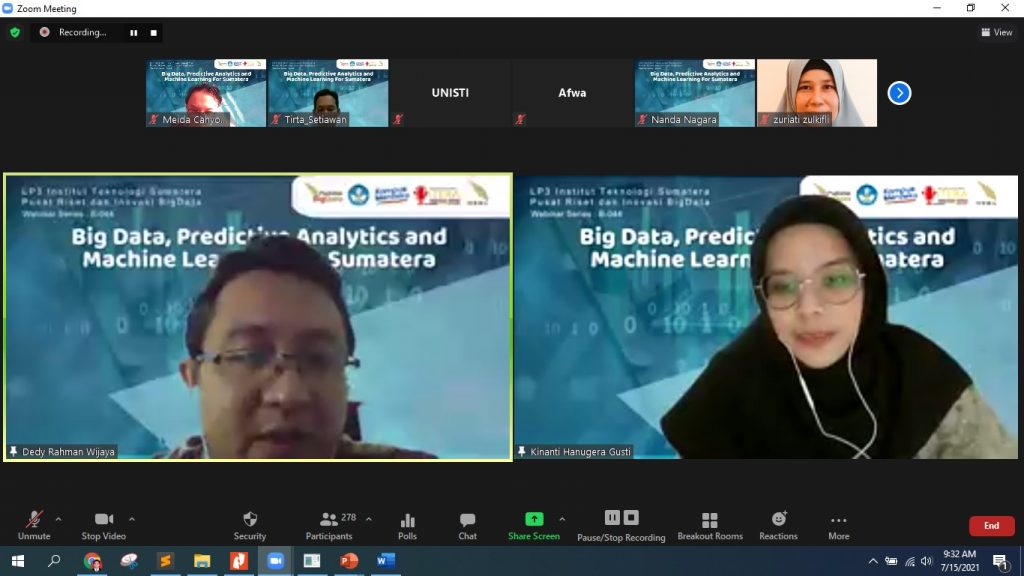Stop recording from the bottom toolbar
1024x576 pixels.
point(631,518)
